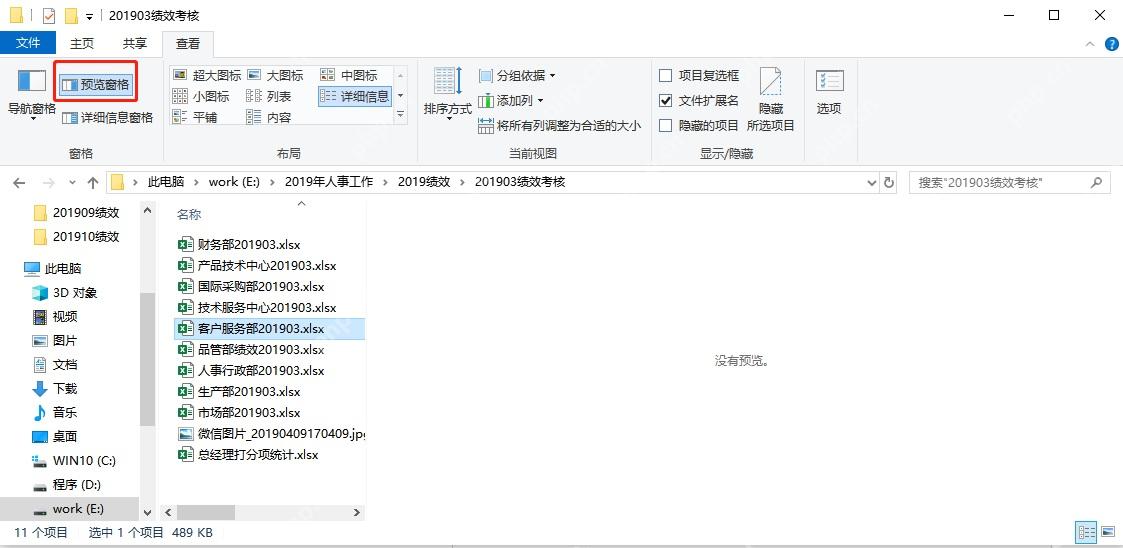Switch to the 共享 ribbon tab
Image resolution: width=1123 pixels, height=548 pixels.
[135, 43]
